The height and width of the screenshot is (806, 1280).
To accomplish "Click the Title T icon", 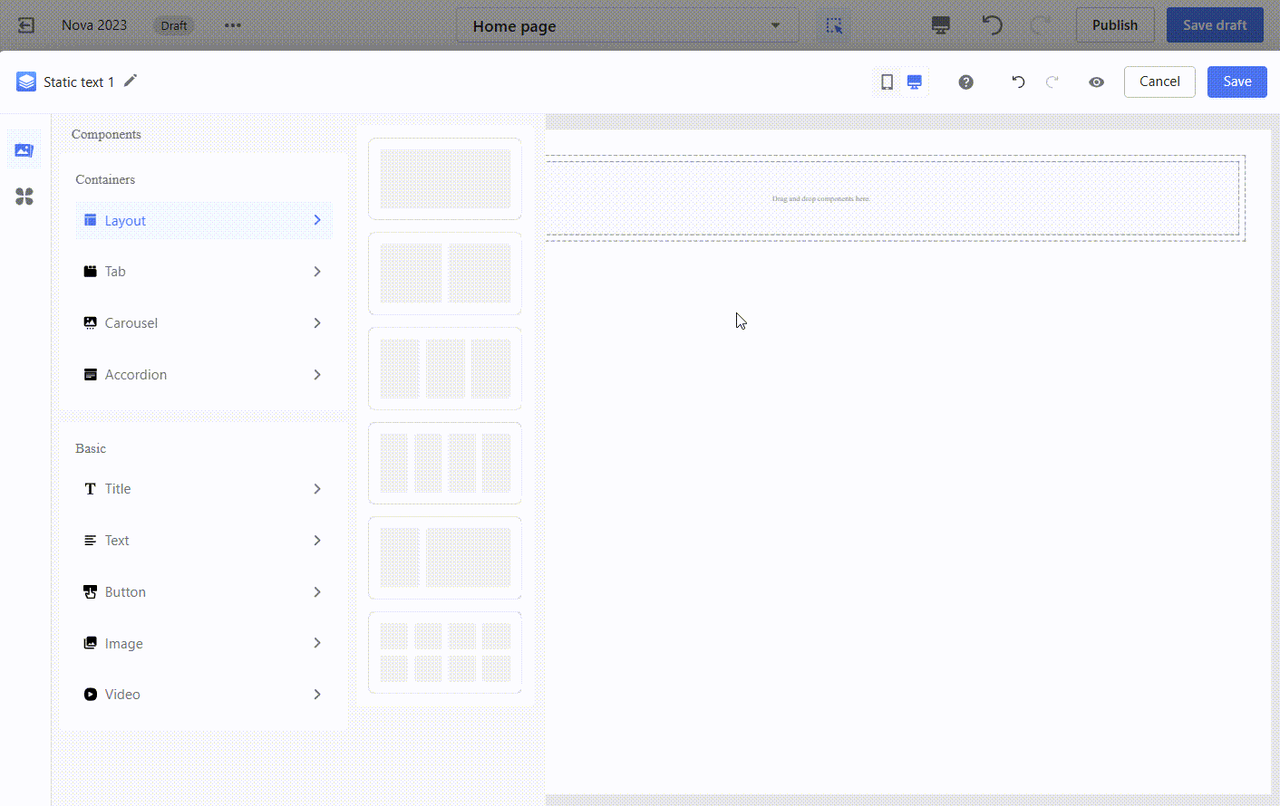I will pos(90,489).
